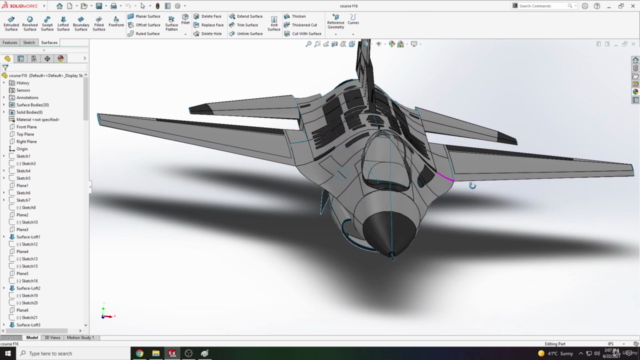Image resolution: width=640 pixels, height=360 pixels.
Task: Select the Lofted Surface tool
Action: (x=63, y=24)
